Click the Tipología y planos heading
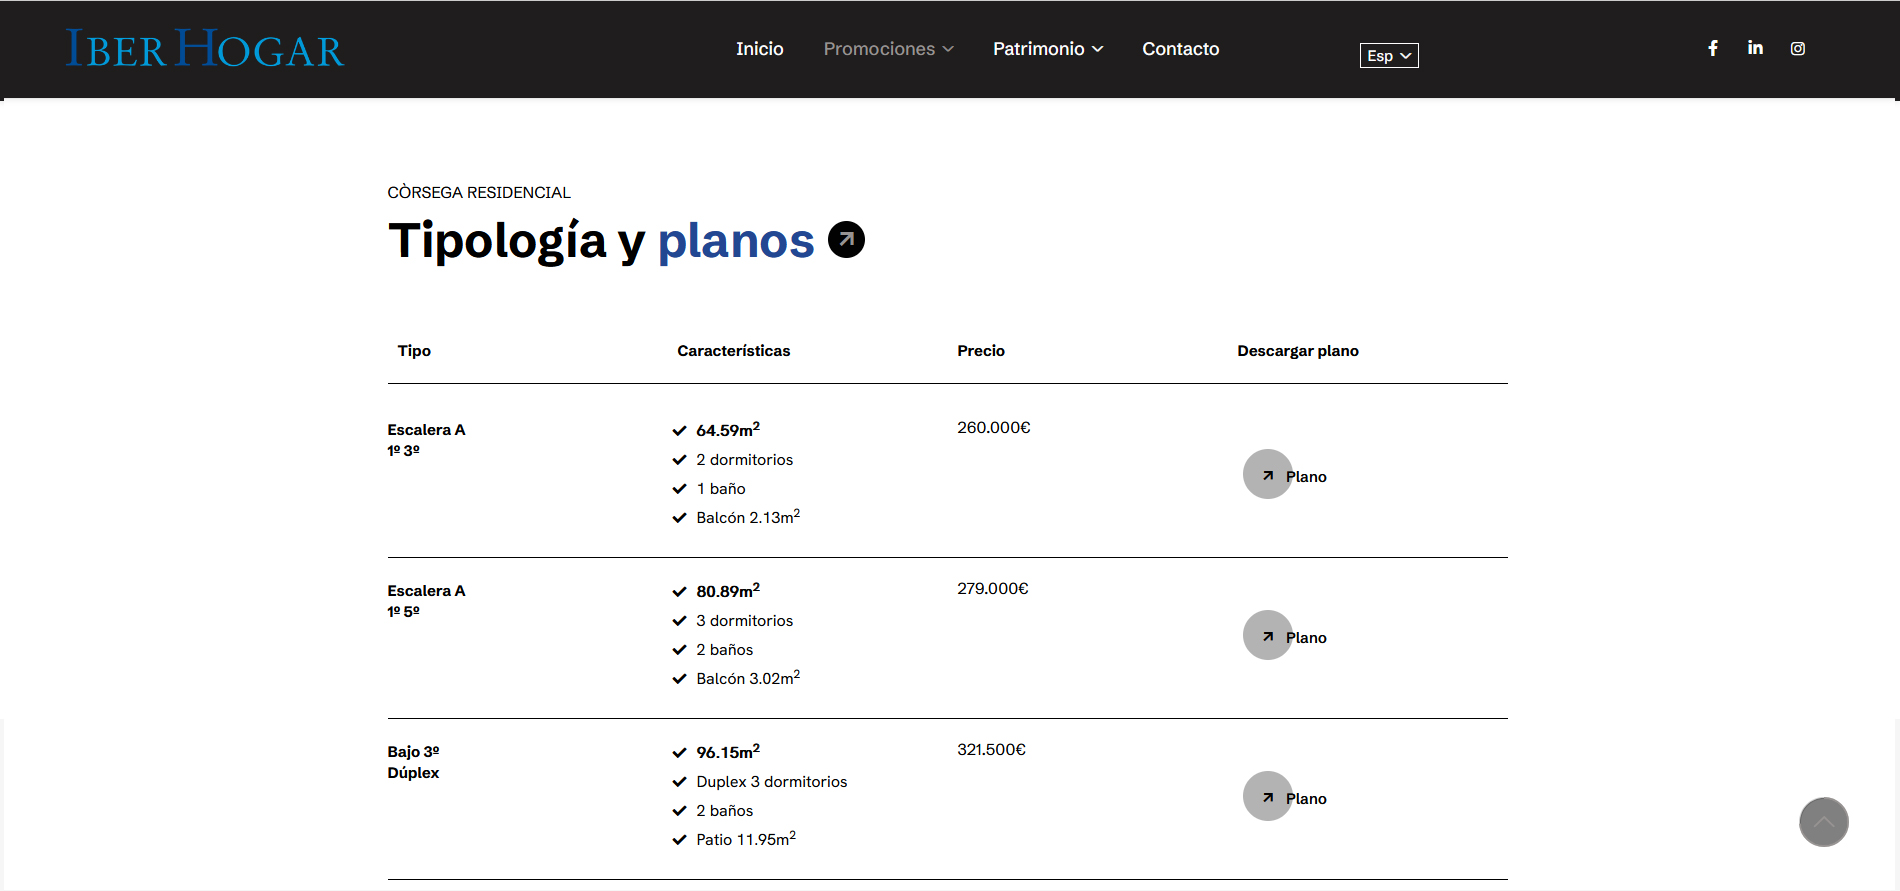This screenshot has height=891, width=1900. pyautogui.click(x=600, y=241)
